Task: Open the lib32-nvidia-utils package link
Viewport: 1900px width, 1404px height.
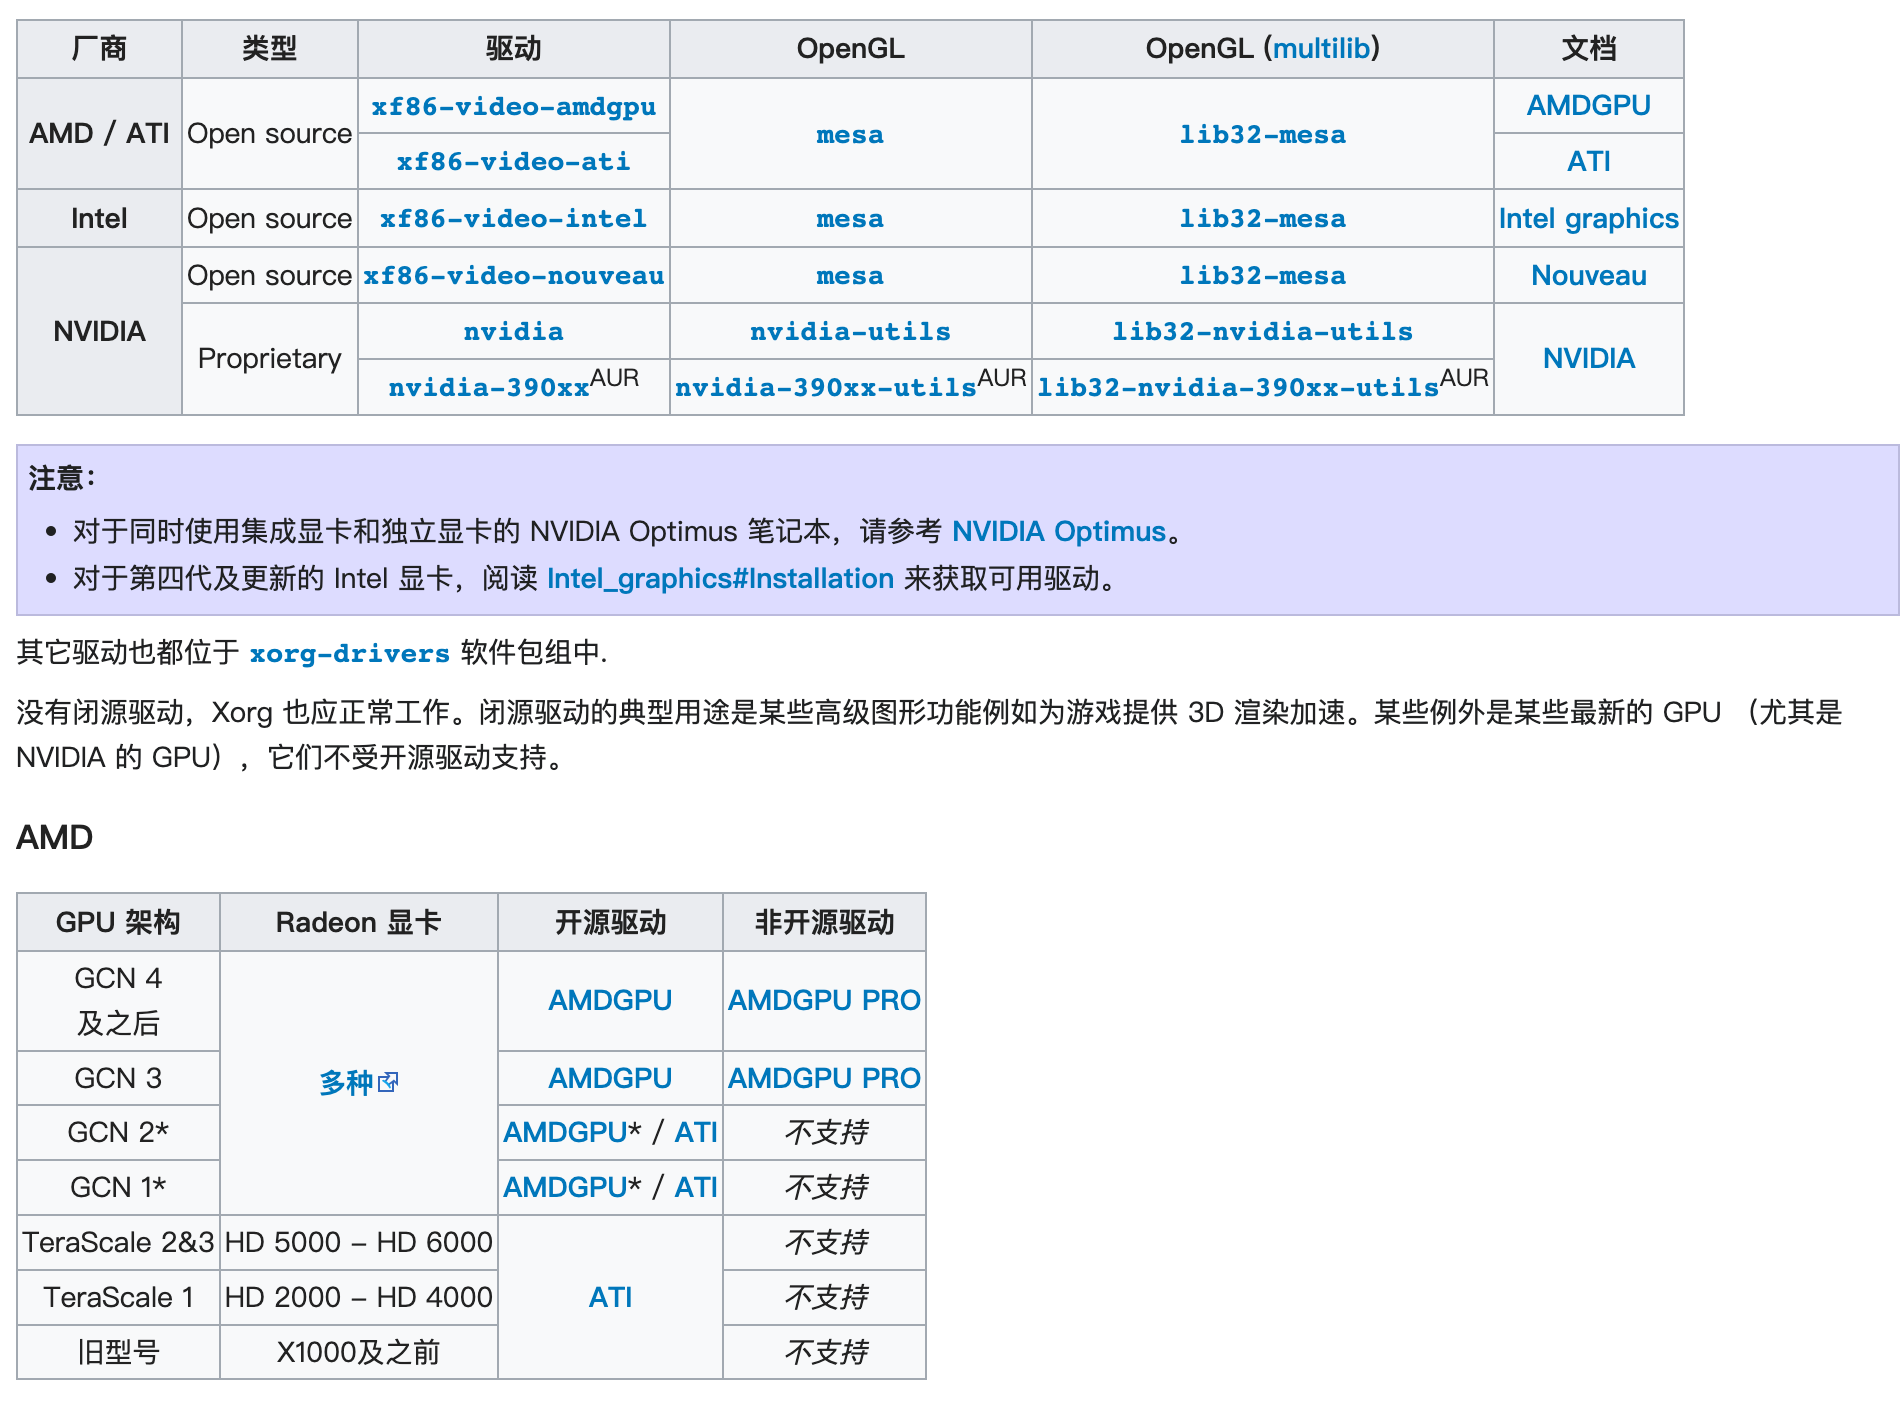Action: coord(1262,331)
